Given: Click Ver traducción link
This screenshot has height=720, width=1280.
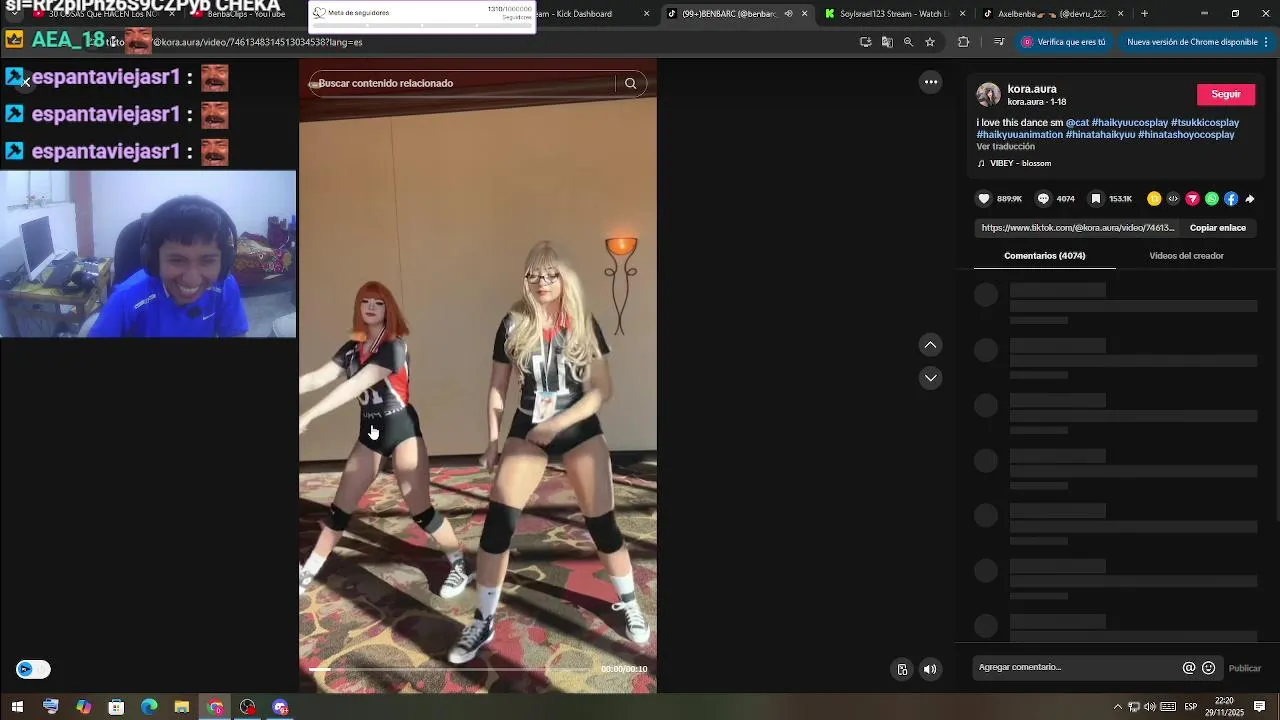Looking at the screenshot, I should pos(1005,147).
